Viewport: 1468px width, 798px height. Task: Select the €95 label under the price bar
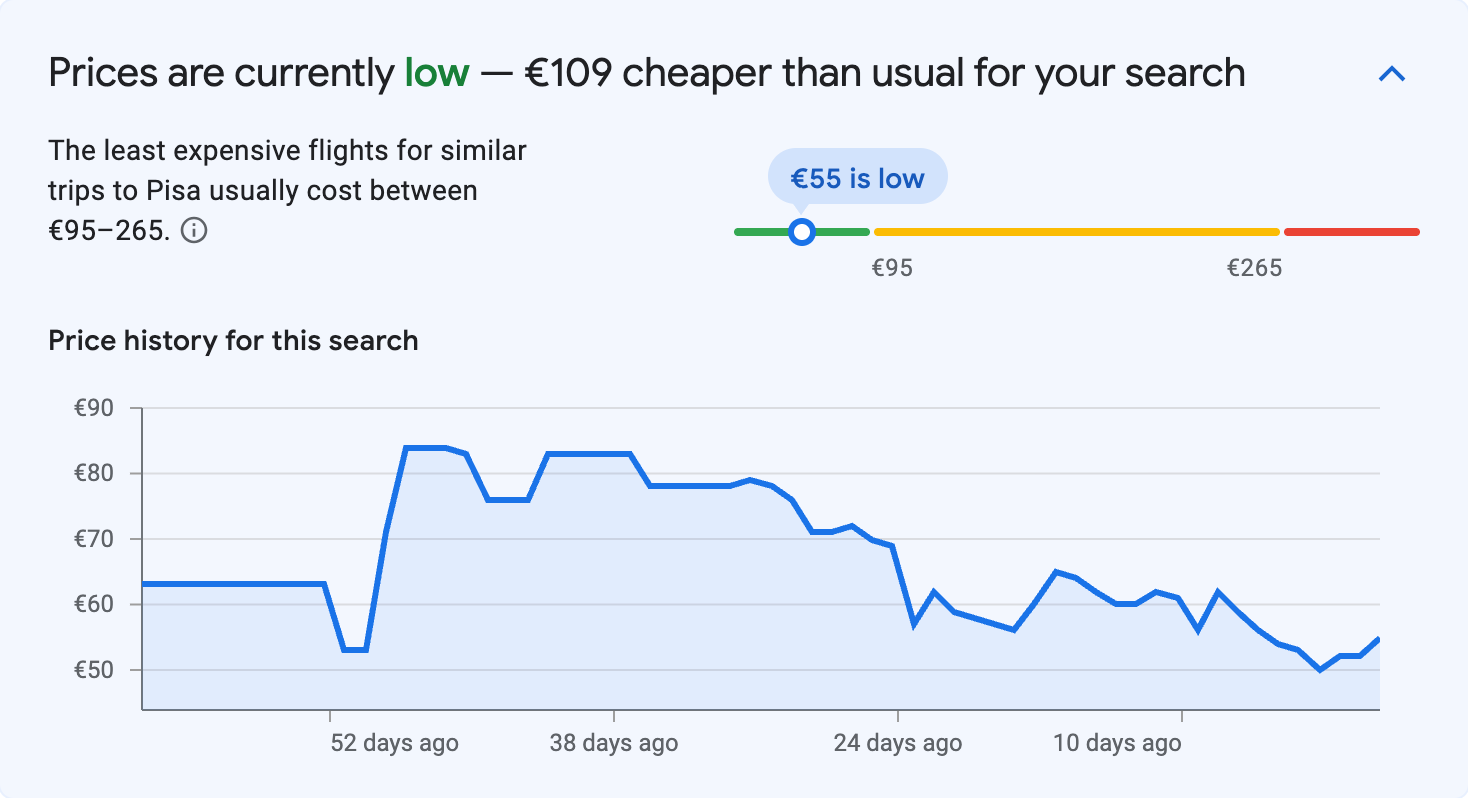(893, 267)
